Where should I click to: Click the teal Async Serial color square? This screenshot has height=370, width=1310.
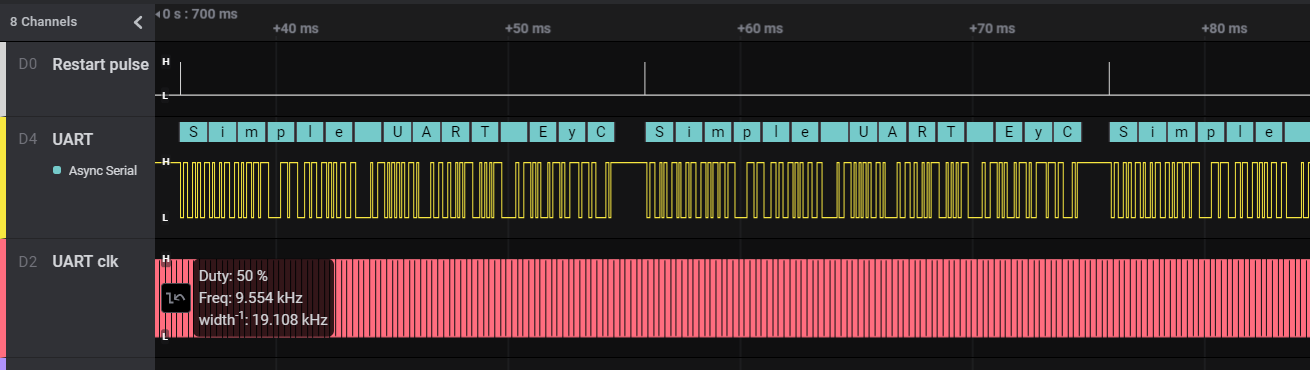pyautogui.click(x=57, y=171)
